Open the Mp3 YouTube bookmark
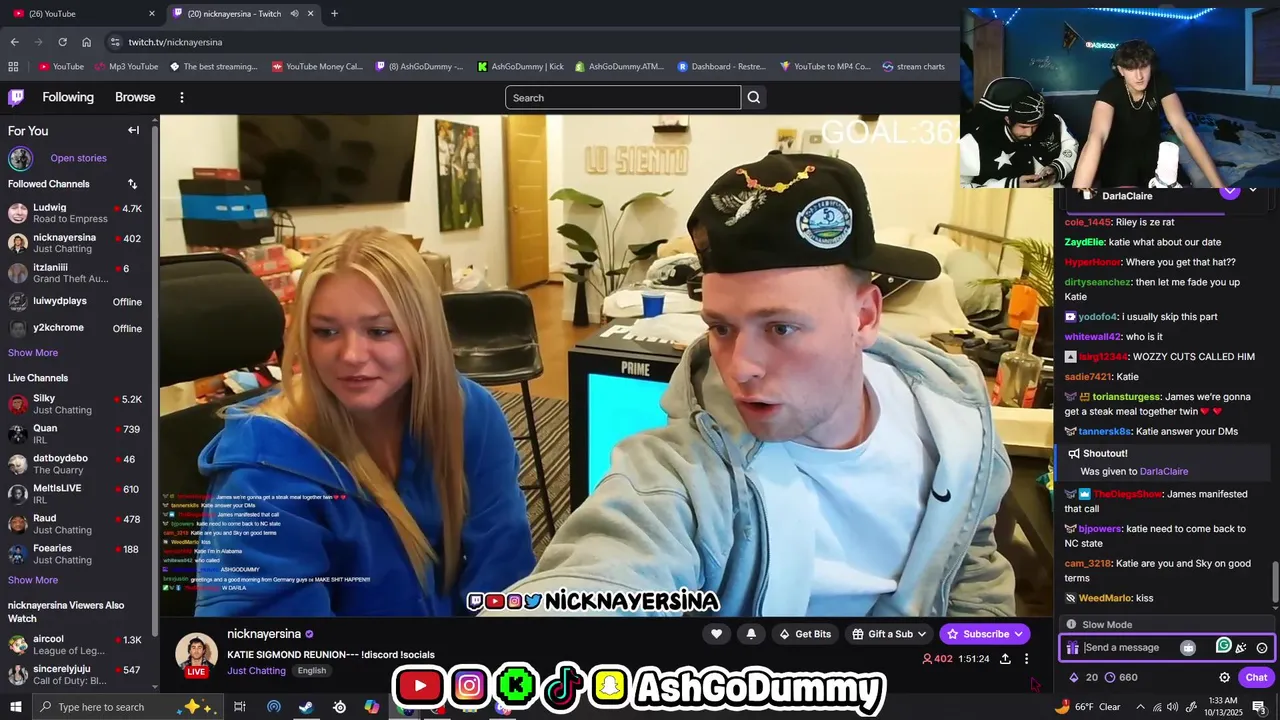 click(126, 67)
